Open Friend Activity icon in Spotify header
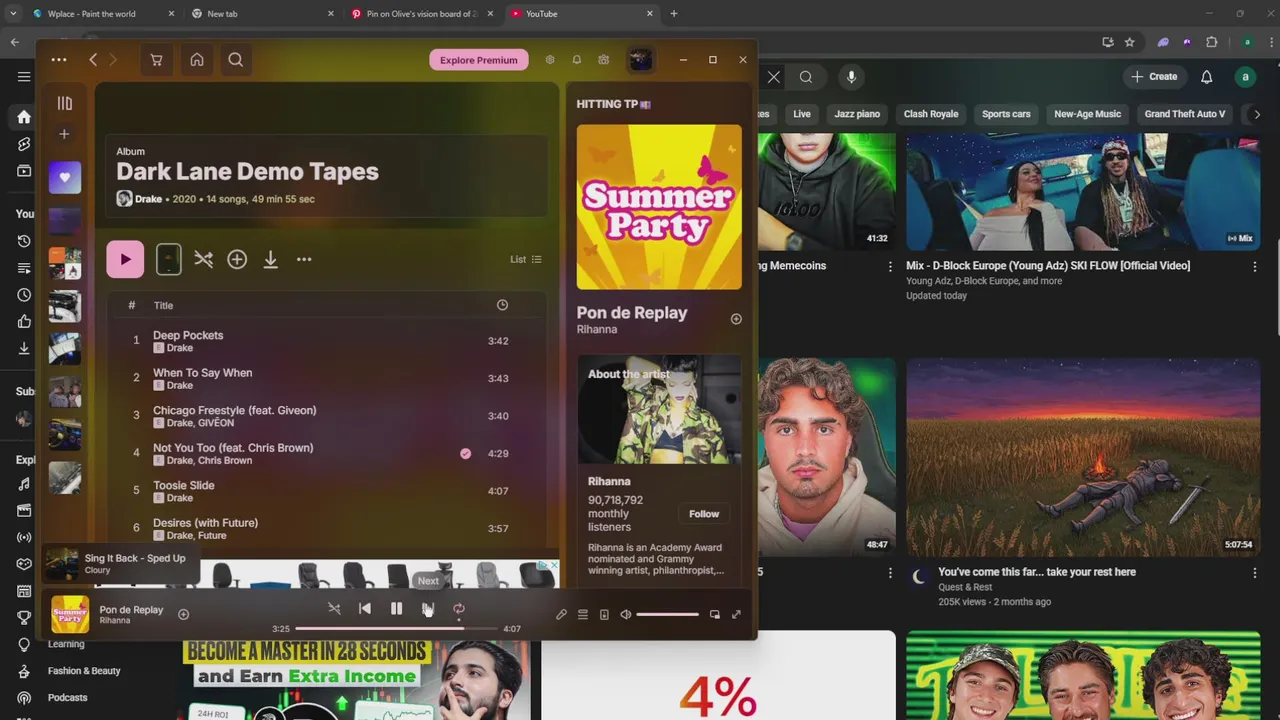The image size is (1280, 720). 604,60
